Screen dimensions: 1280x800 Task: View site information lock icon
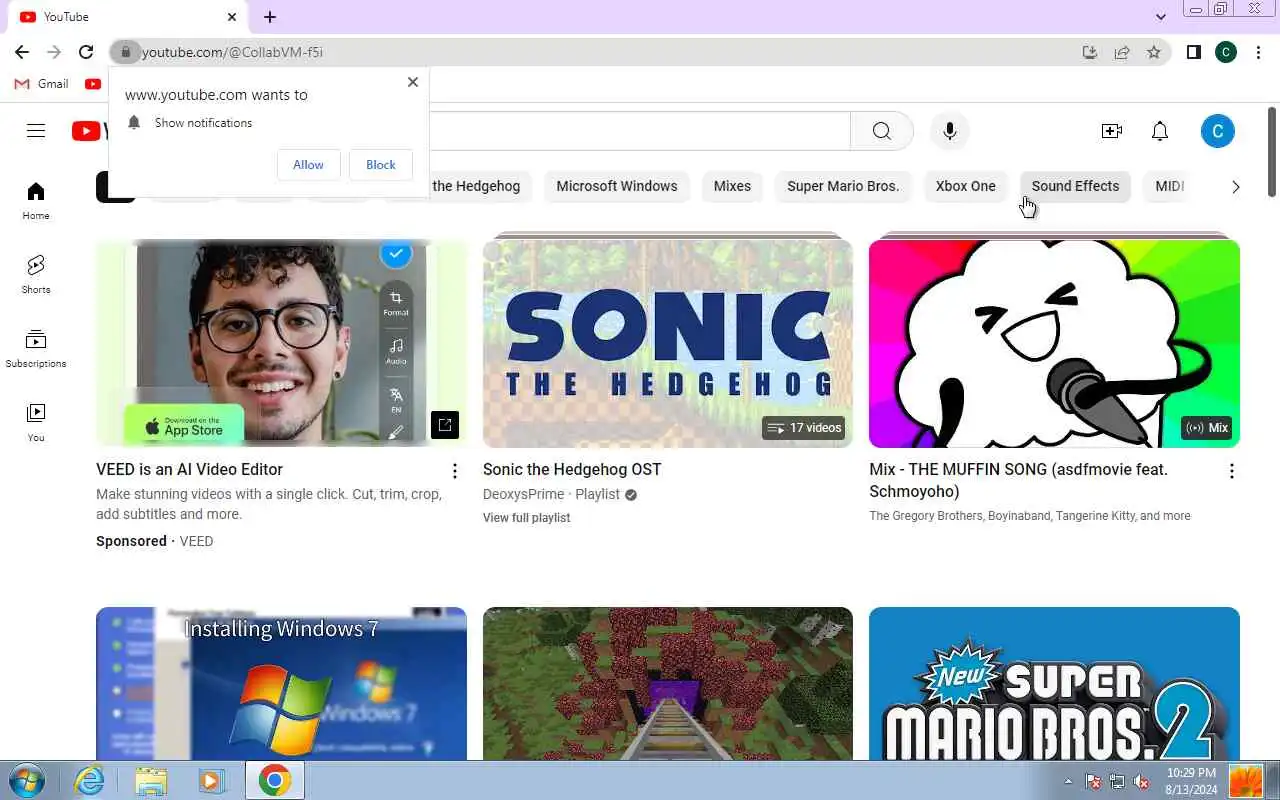(125, 52)
